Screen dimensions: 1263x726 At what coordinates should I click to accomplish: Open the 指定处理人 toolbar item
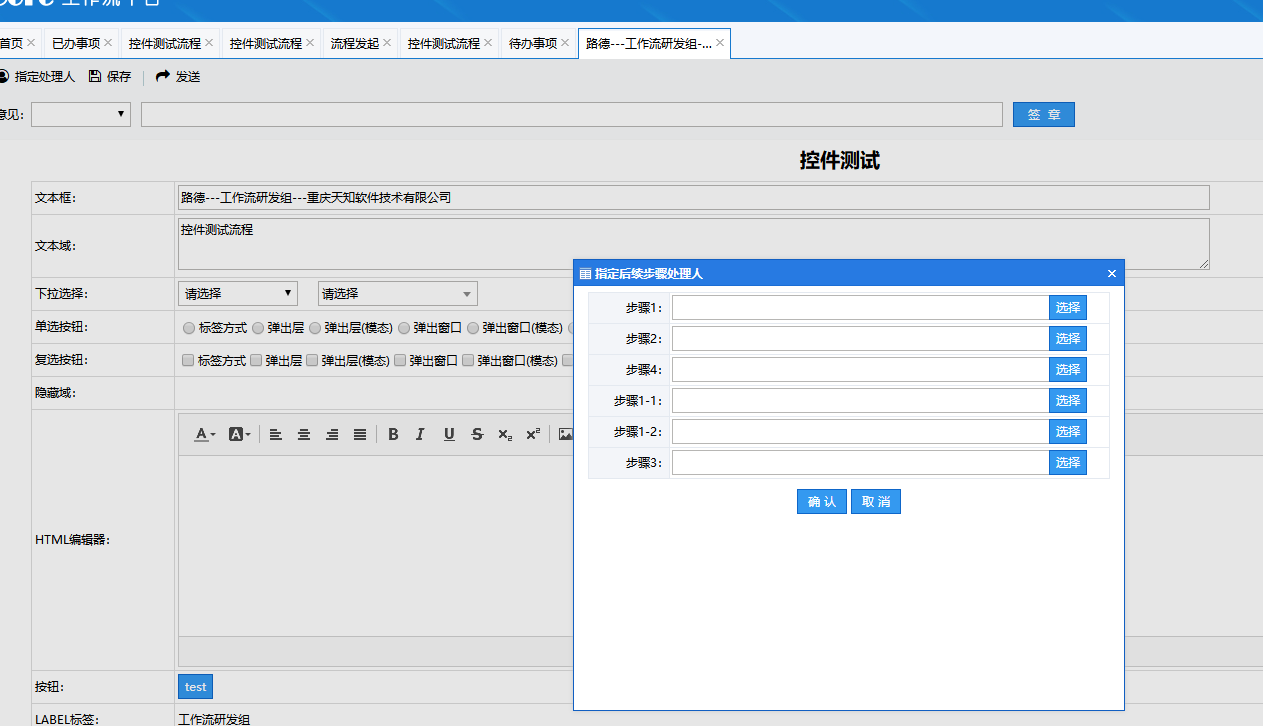(x=37, y=77)
